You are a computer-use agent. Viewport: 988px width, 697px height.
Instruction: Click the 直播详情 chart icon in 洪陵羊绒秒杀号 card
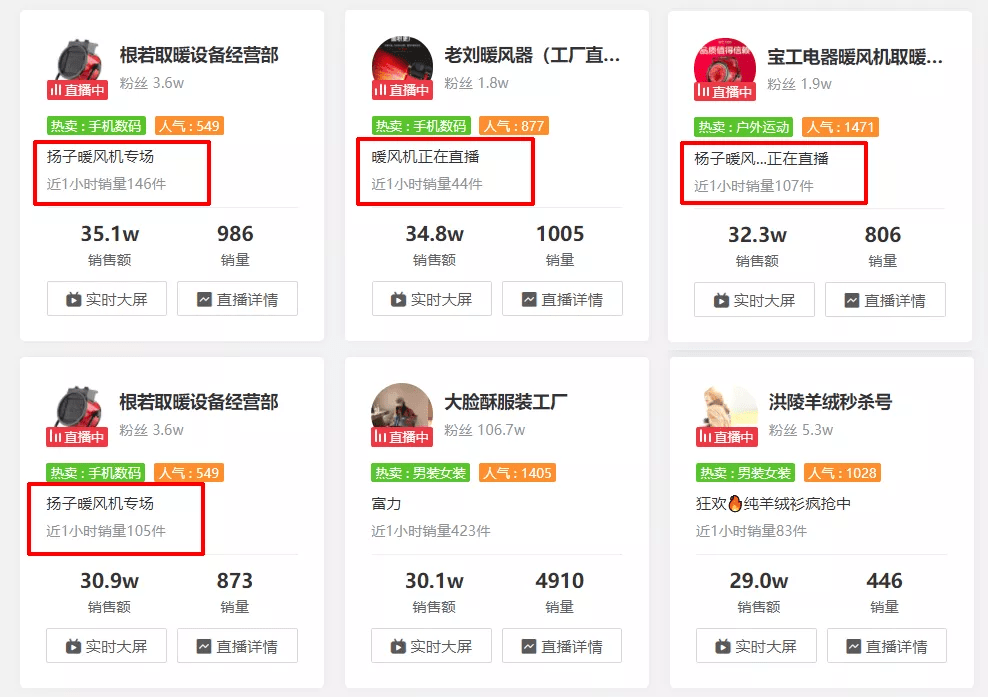pyautogui.click(x=853, y=646)
